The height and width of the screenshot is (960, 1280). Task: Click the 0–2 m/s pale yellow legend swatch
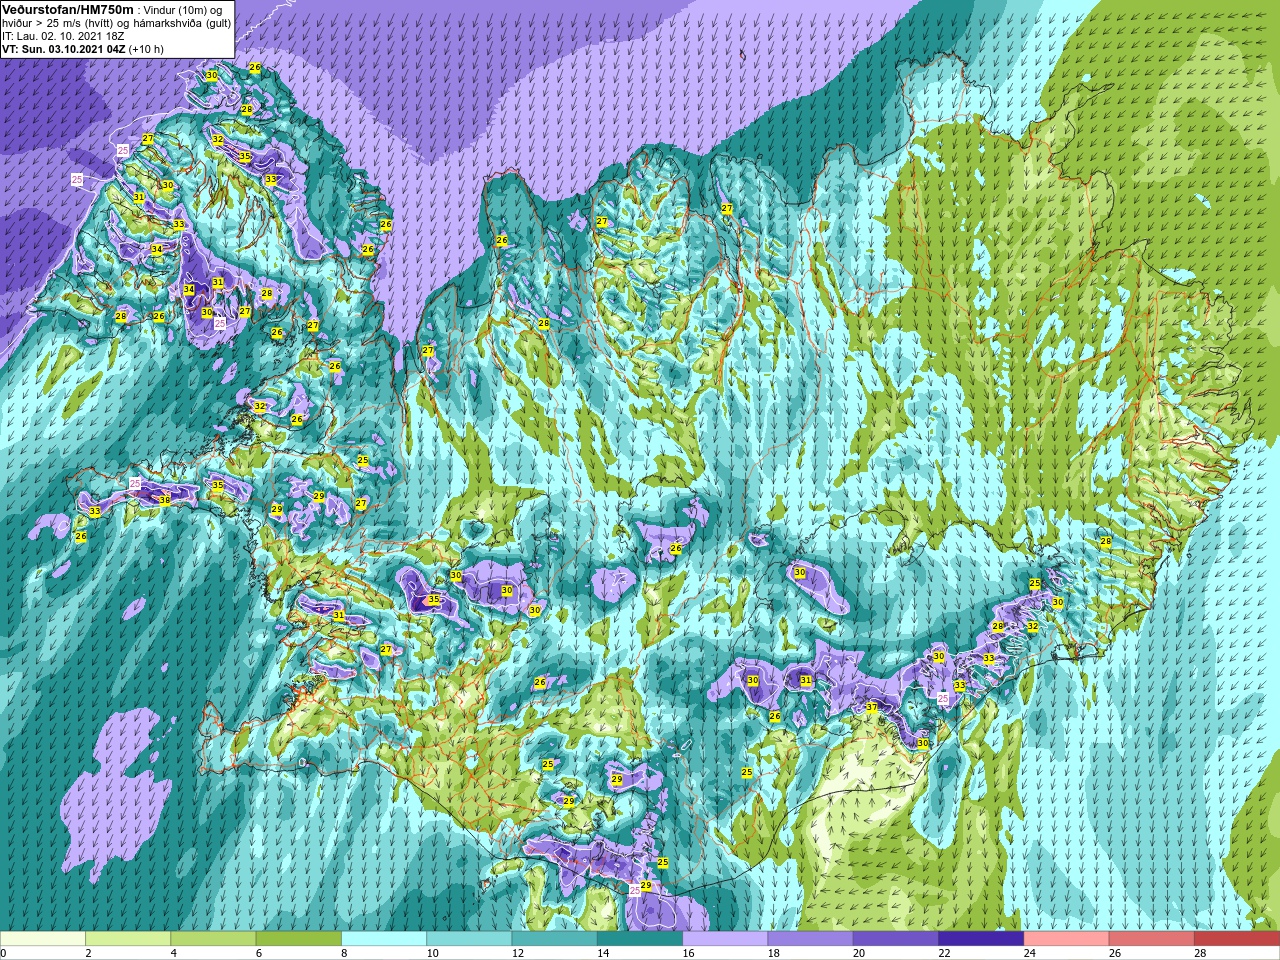[x=43, y=939]
